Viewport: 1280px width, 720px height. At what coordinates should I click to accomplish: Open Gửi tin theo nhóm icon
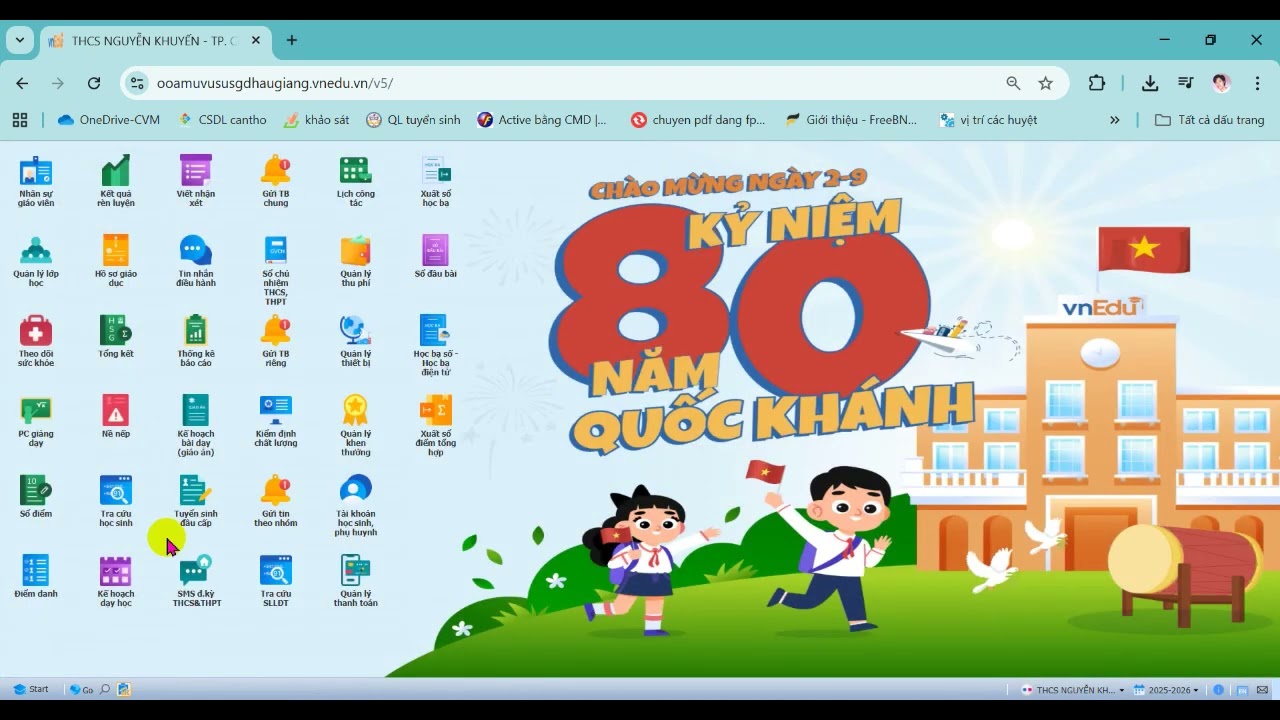[276, 501]
